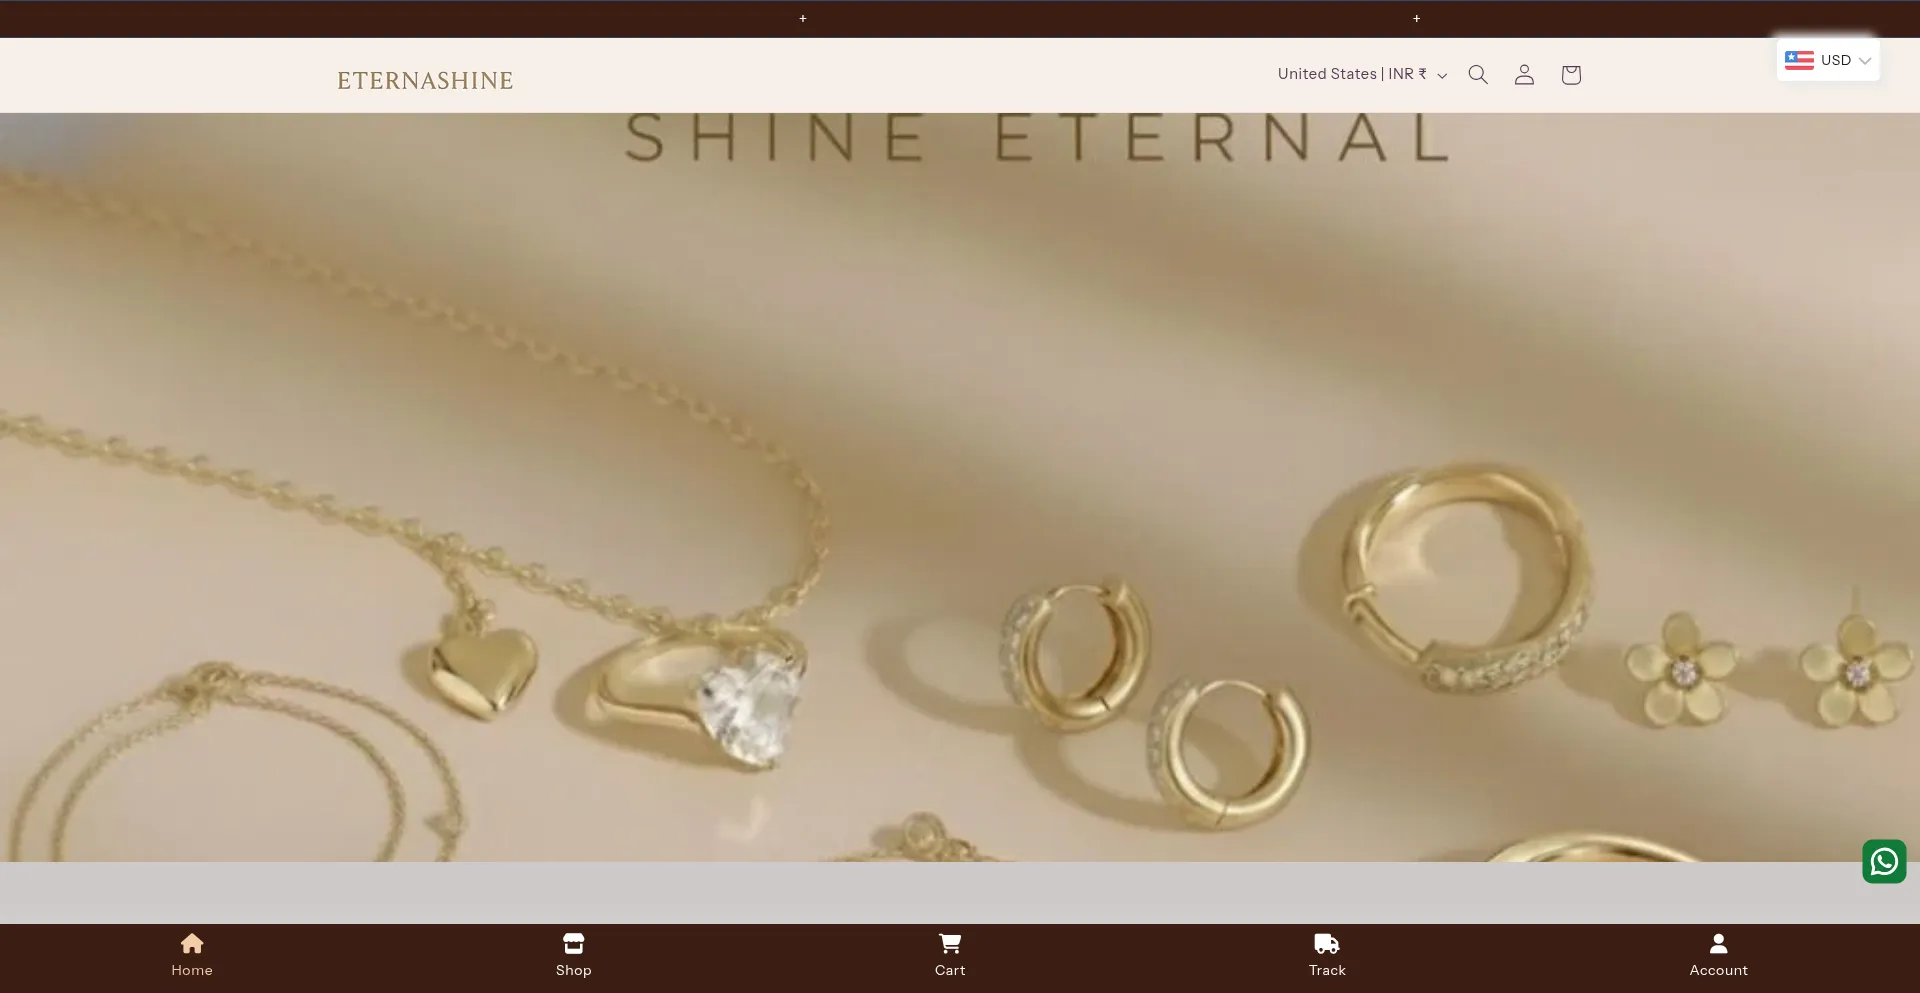Viewport: 1920px width, 993px height.
Task: Open the USD currency dropdown chevron
Action: click(1865, 61)
